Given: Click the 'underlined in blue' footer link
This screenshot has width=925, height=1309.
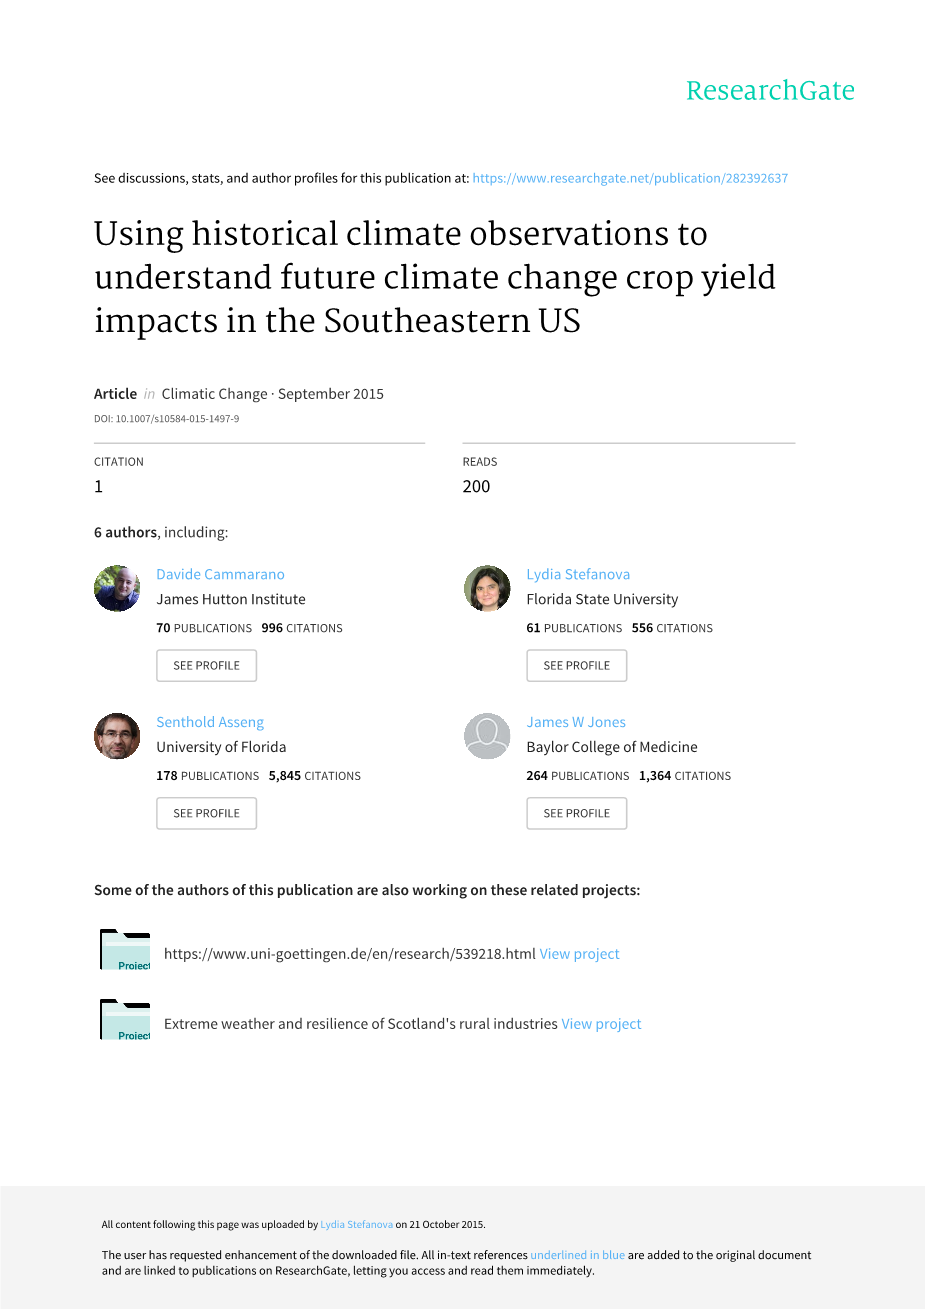Looking at the screenshot, I should tap(577, 1255).
